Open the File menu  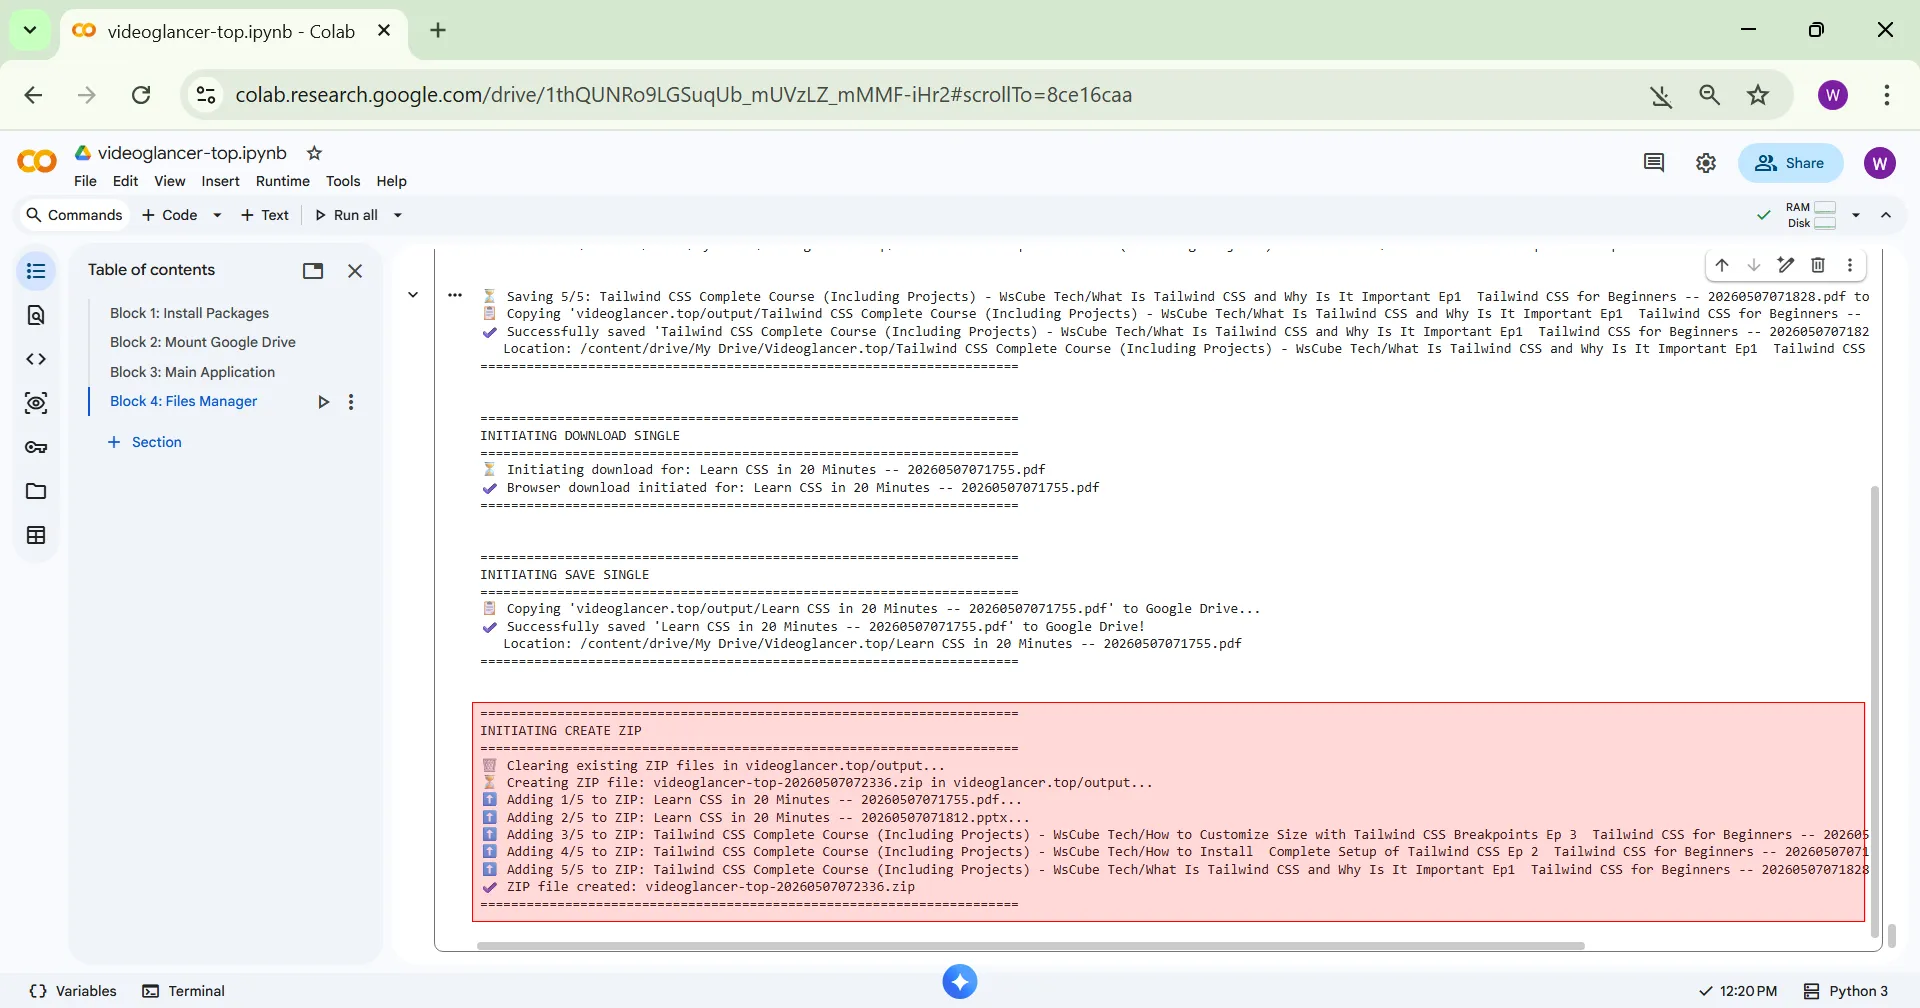coord(85,181)
